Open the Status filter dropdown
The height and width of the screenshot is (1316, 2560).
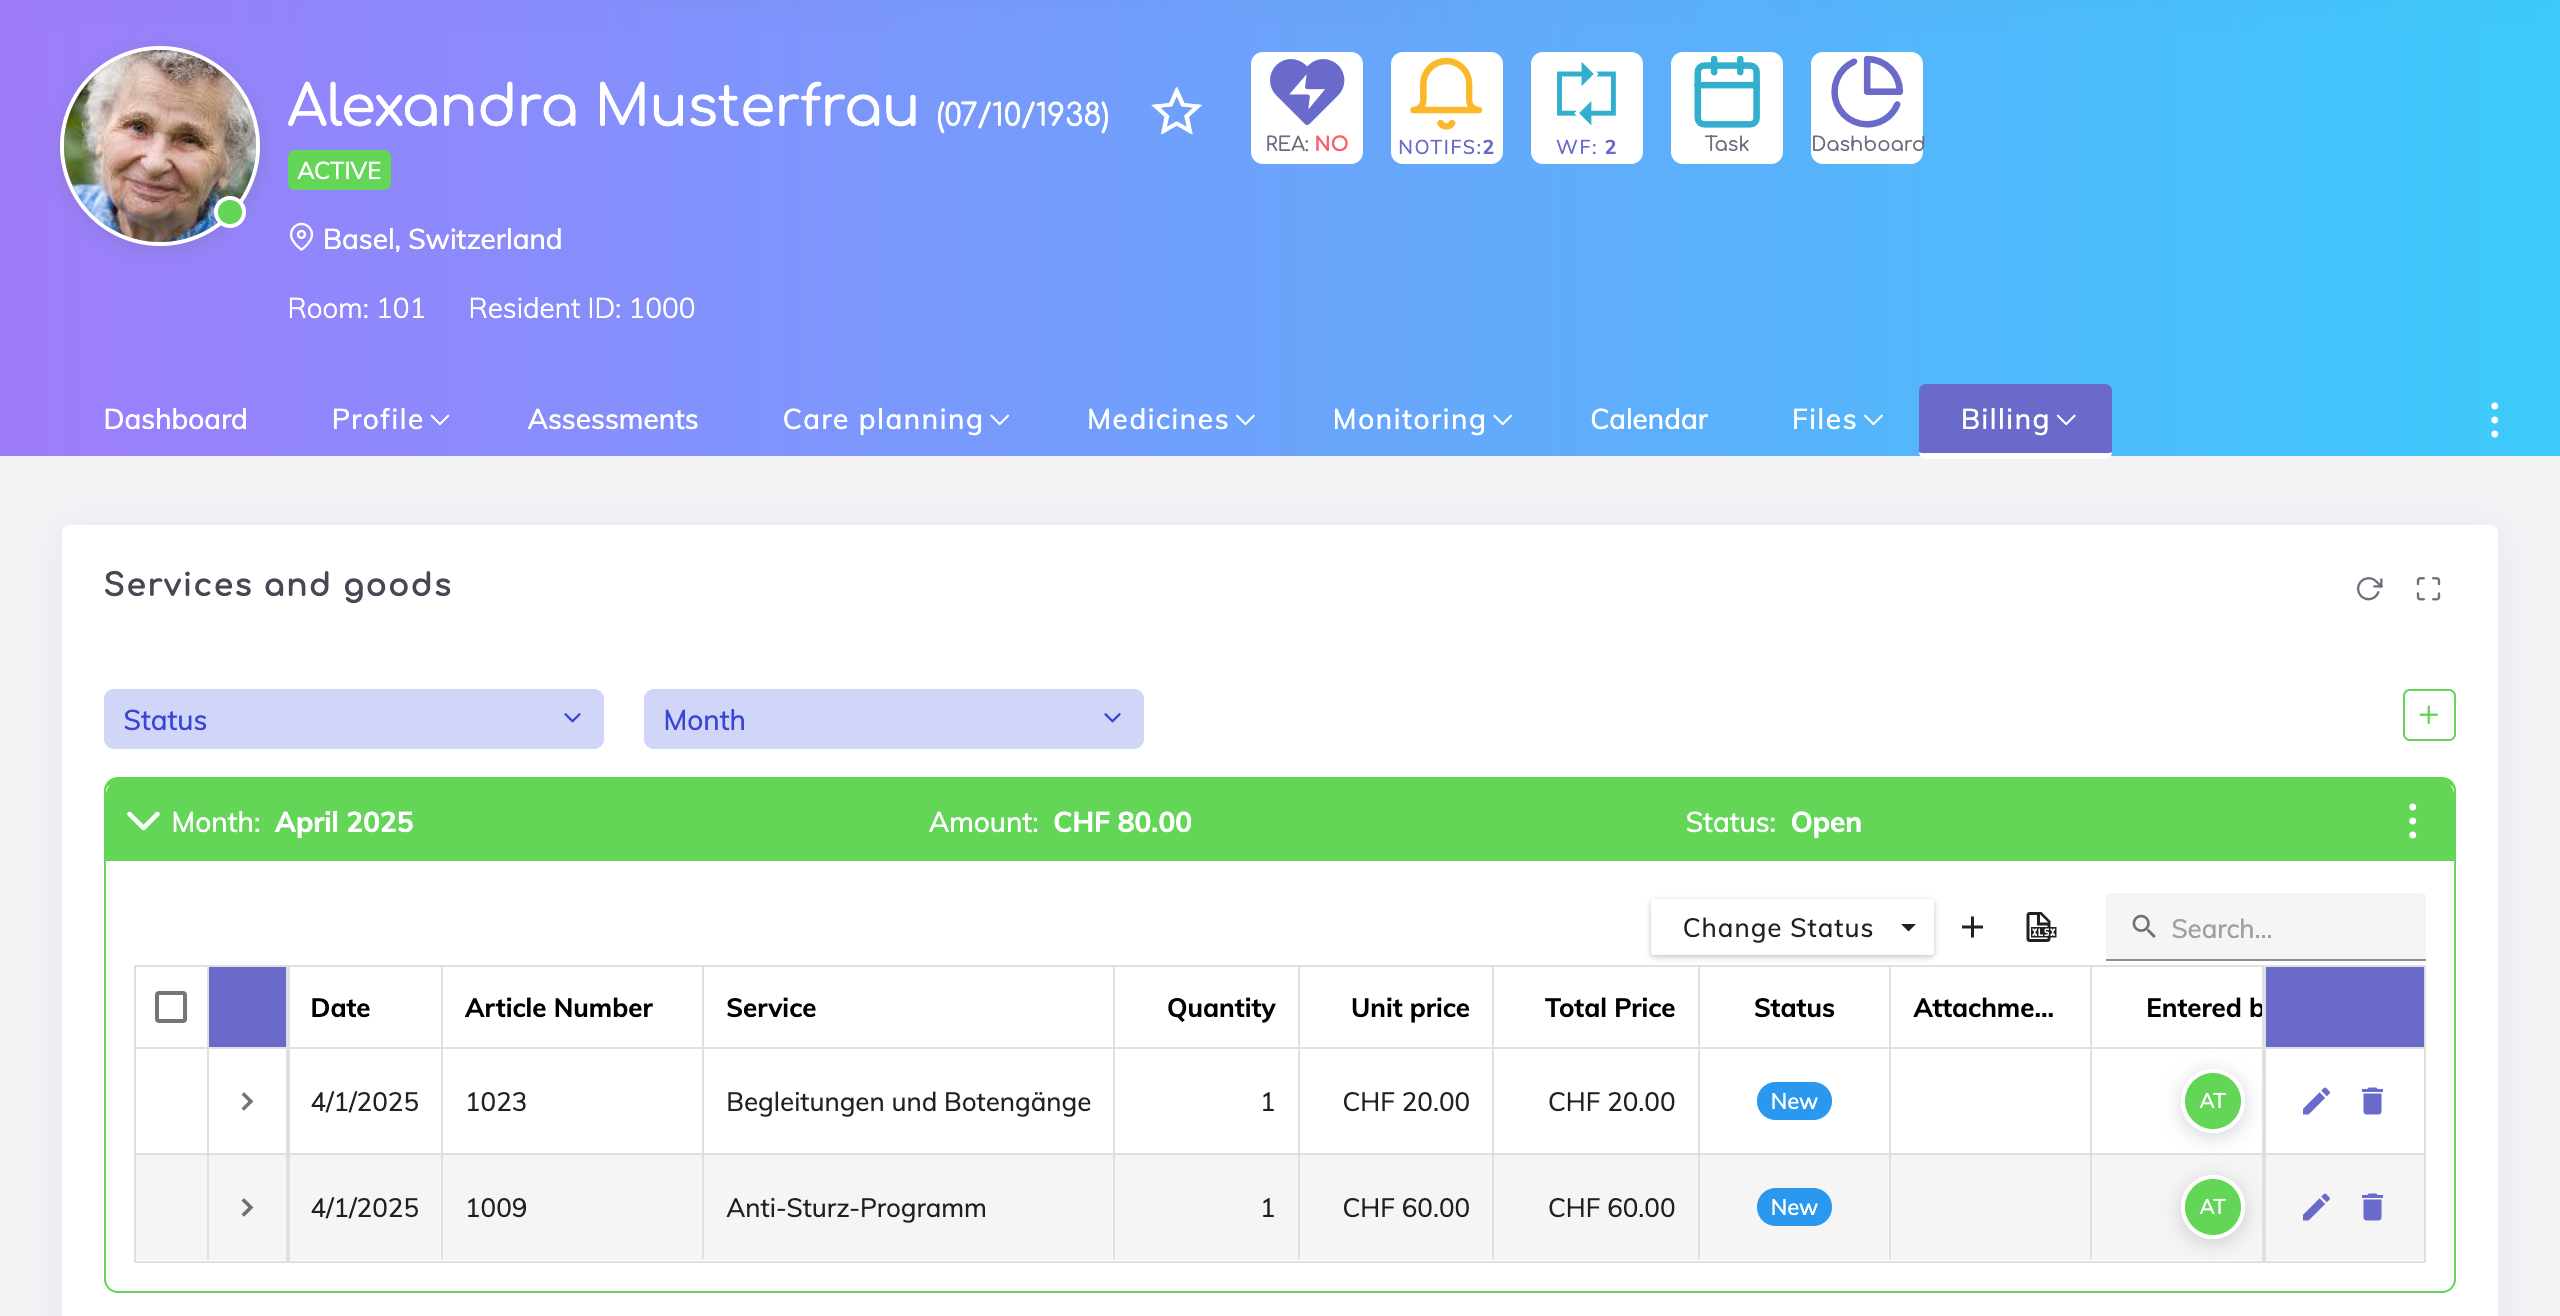coord(353,719)
